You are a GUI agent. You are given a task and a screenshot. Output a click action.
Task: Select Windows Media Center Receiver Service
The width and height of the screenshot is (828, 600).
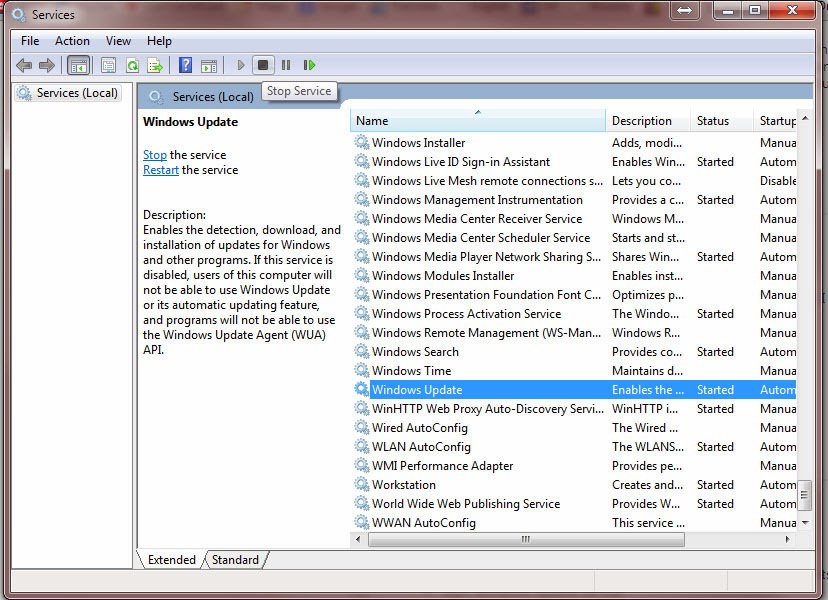tap(574, 219)
